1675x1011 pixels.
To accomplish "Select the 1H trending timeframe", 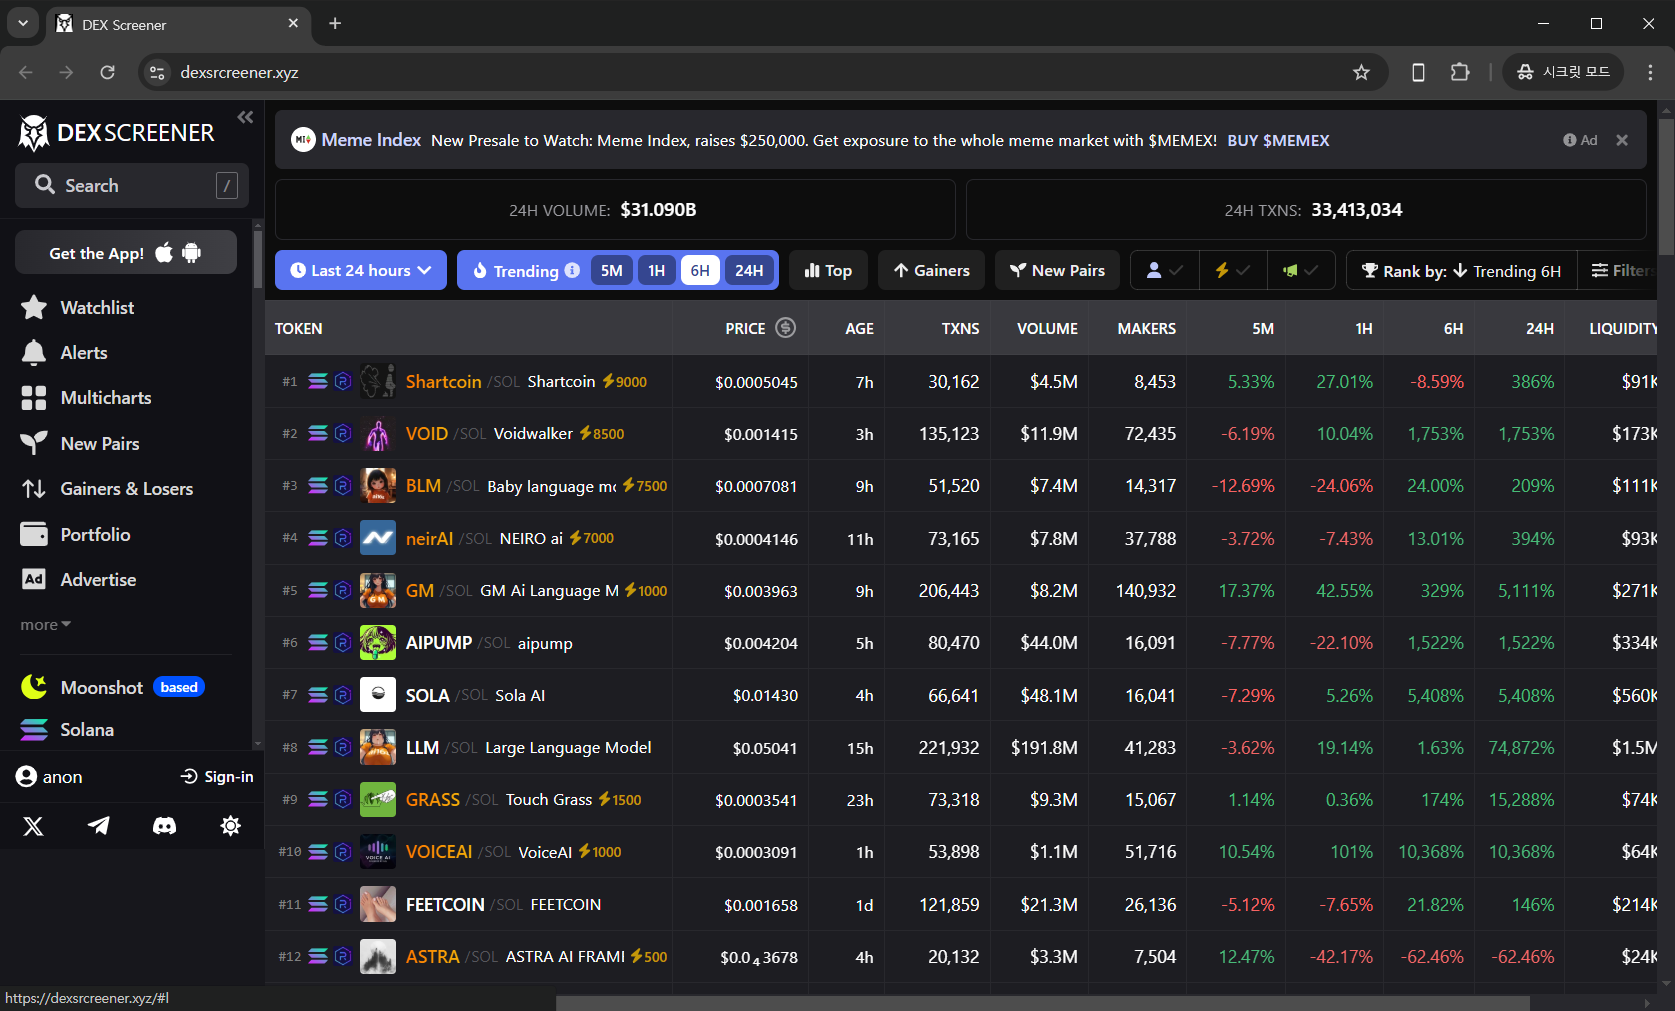I will coord(657,270).
